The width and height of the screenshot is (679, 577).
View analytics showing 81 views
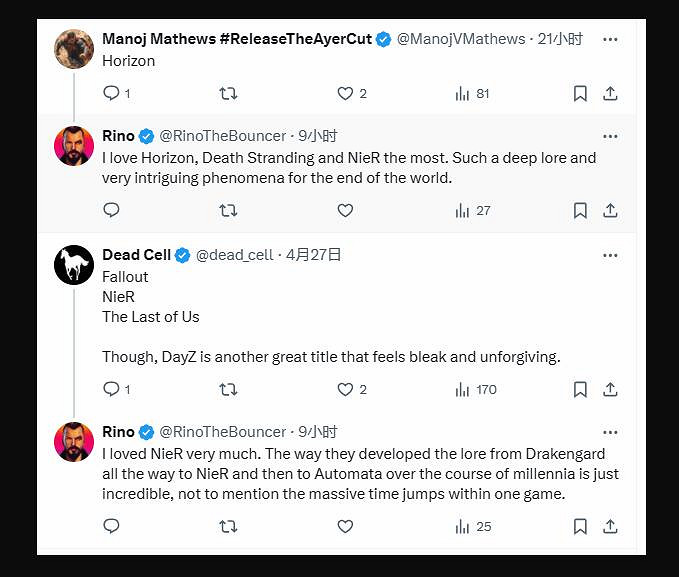tap(472, 93)
